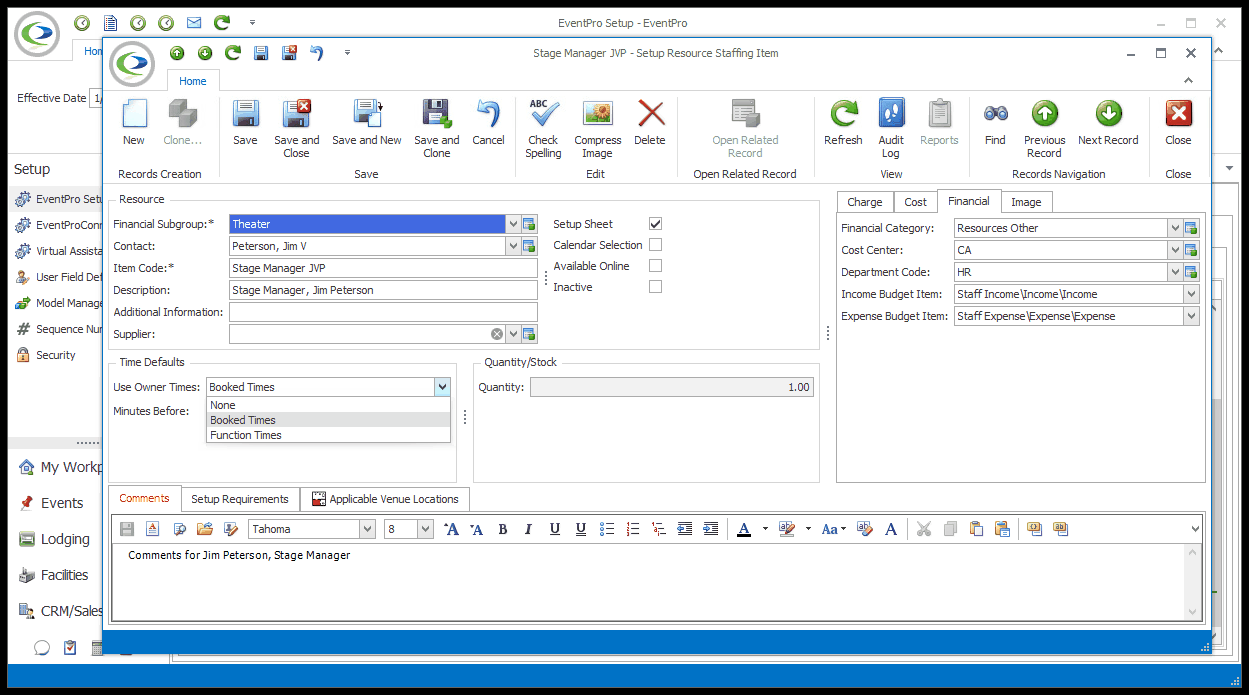Viewport: 1249px width, 695px height.
Task: Tick the Available Online checkbox
Action: click(x=655, y=266)
